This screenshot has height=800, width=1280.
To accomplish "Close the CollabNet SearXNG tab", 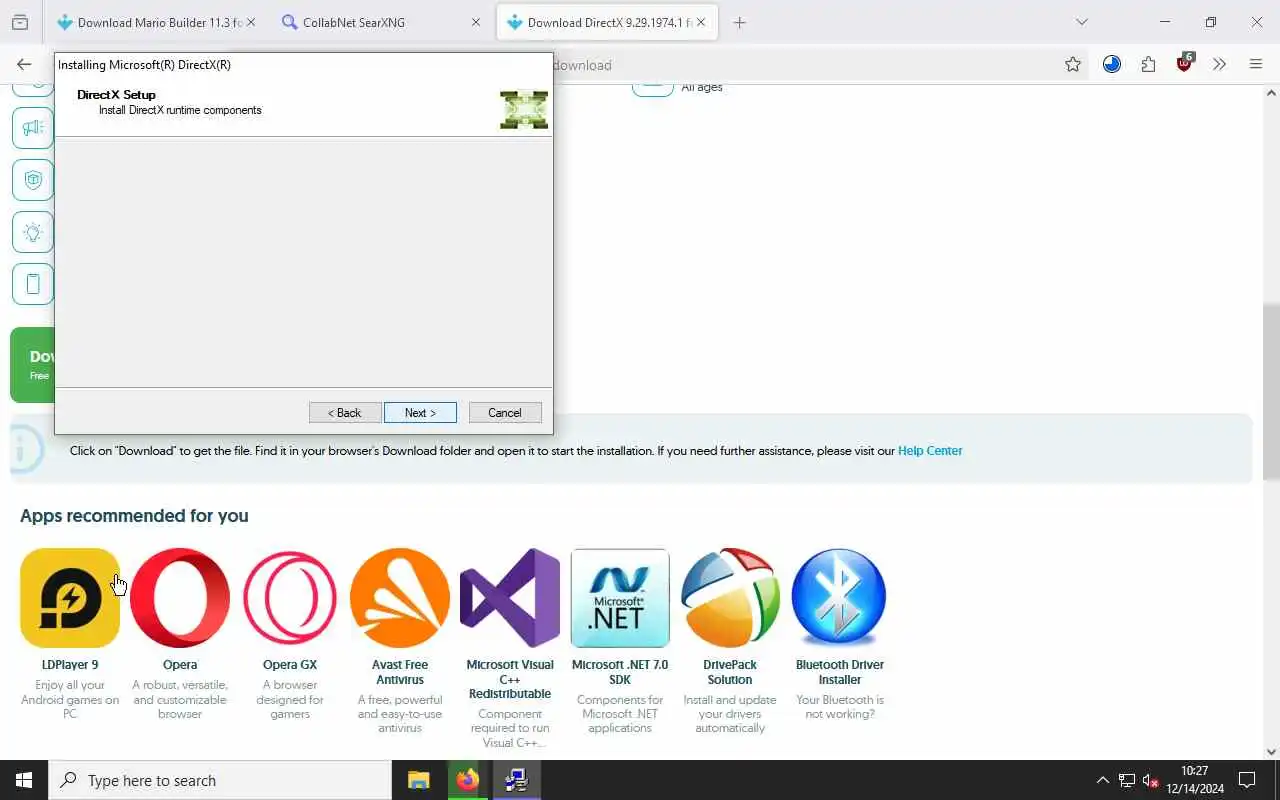I will tap(476, 22).
